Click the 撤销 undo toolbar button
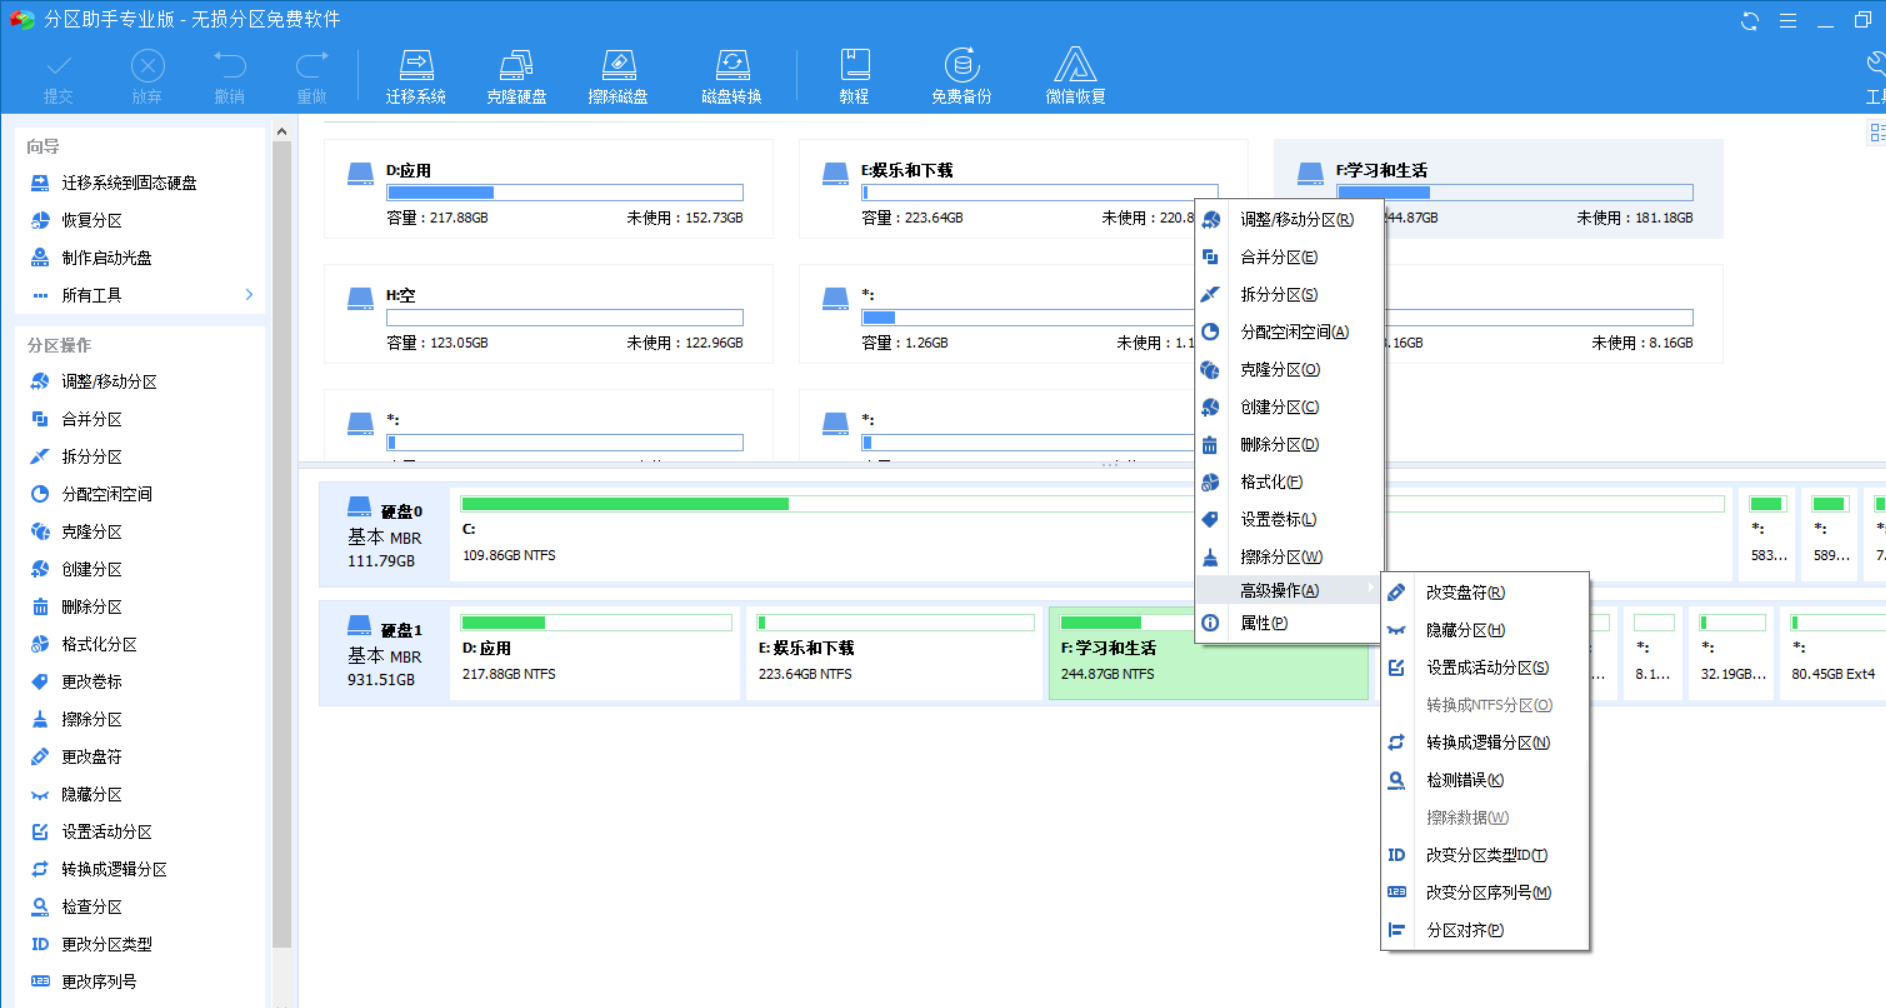Image resolution: width=1886 pixels, height=1008 pixels. click(x=230, y=76)
